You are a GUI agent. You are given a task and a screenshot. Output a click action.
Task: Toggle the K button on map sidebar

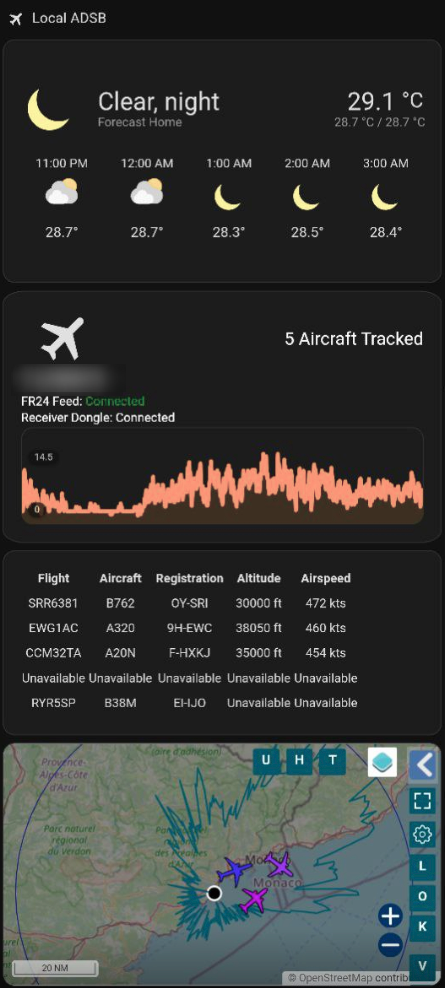(x=422, y=927)
